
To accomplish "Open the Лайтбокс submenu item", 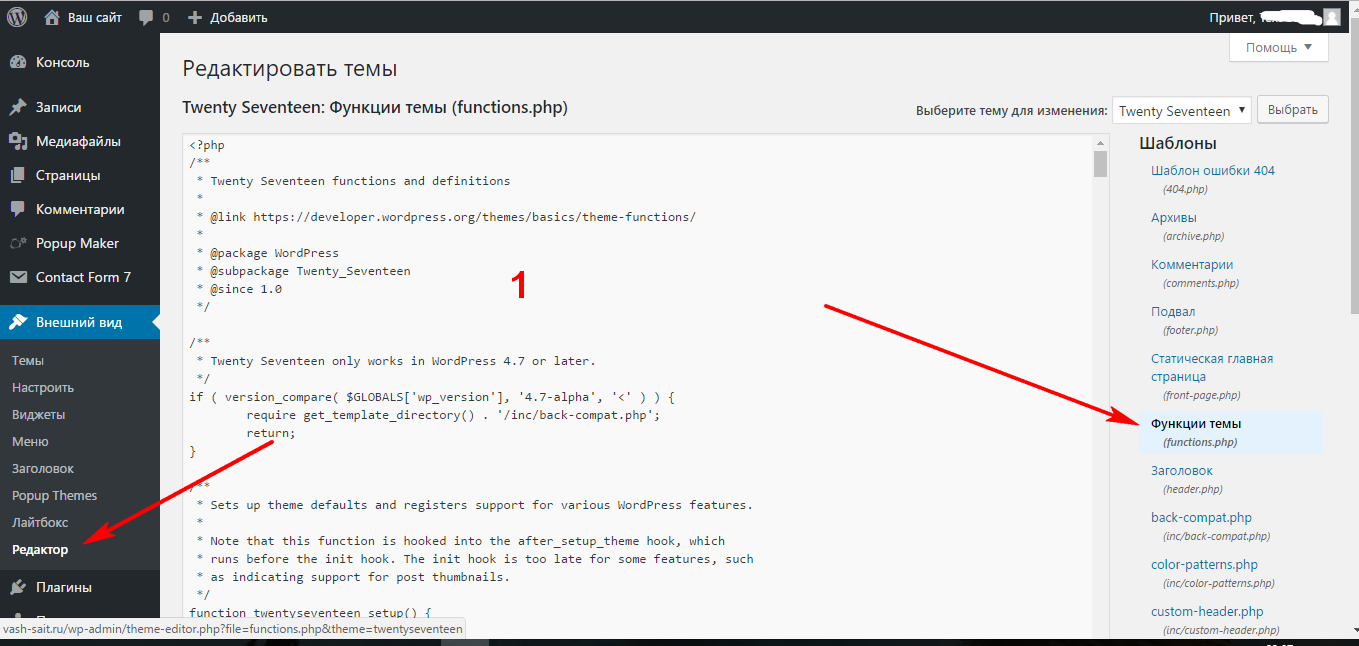I will pos(40,522).
